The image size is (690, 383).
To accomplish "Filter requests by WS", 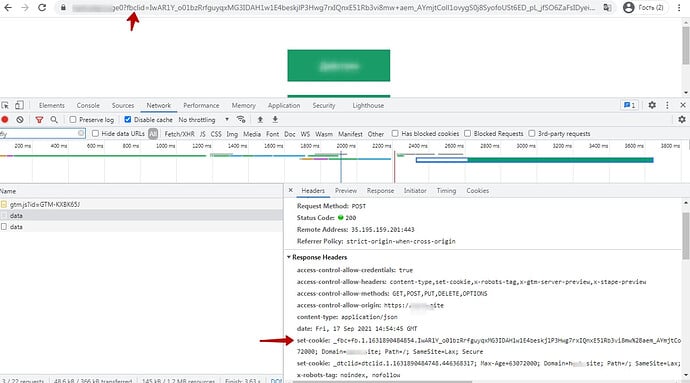I will (x=305, y=134).
